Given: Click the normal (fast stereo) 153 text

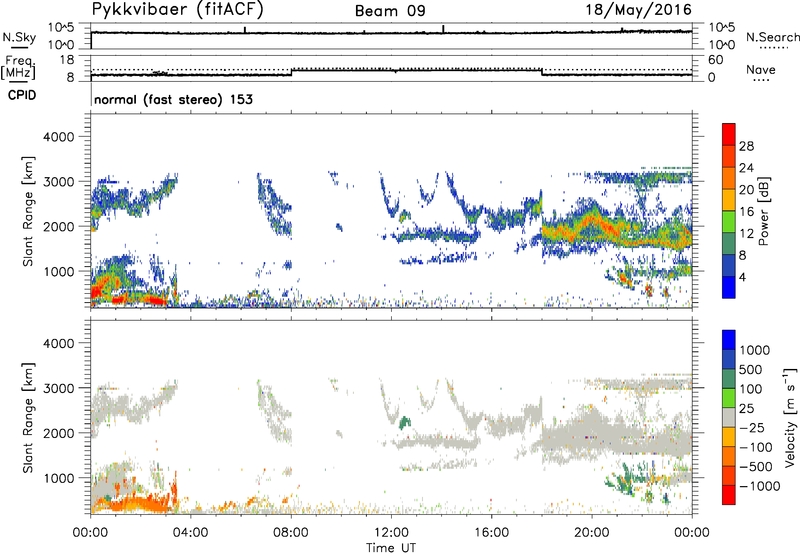Looking at the screenshot, I should pyautogui.click(x=173, y=99).
